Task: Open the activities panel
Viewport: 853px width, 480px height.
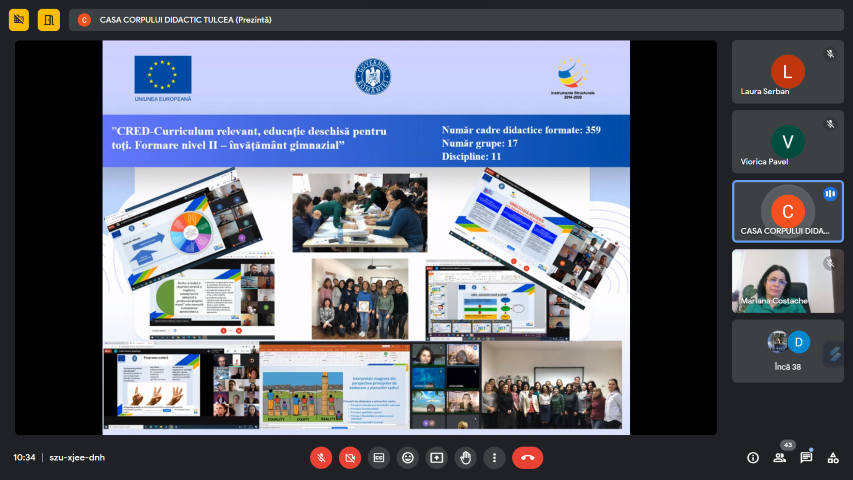Action: click(832, 458)
